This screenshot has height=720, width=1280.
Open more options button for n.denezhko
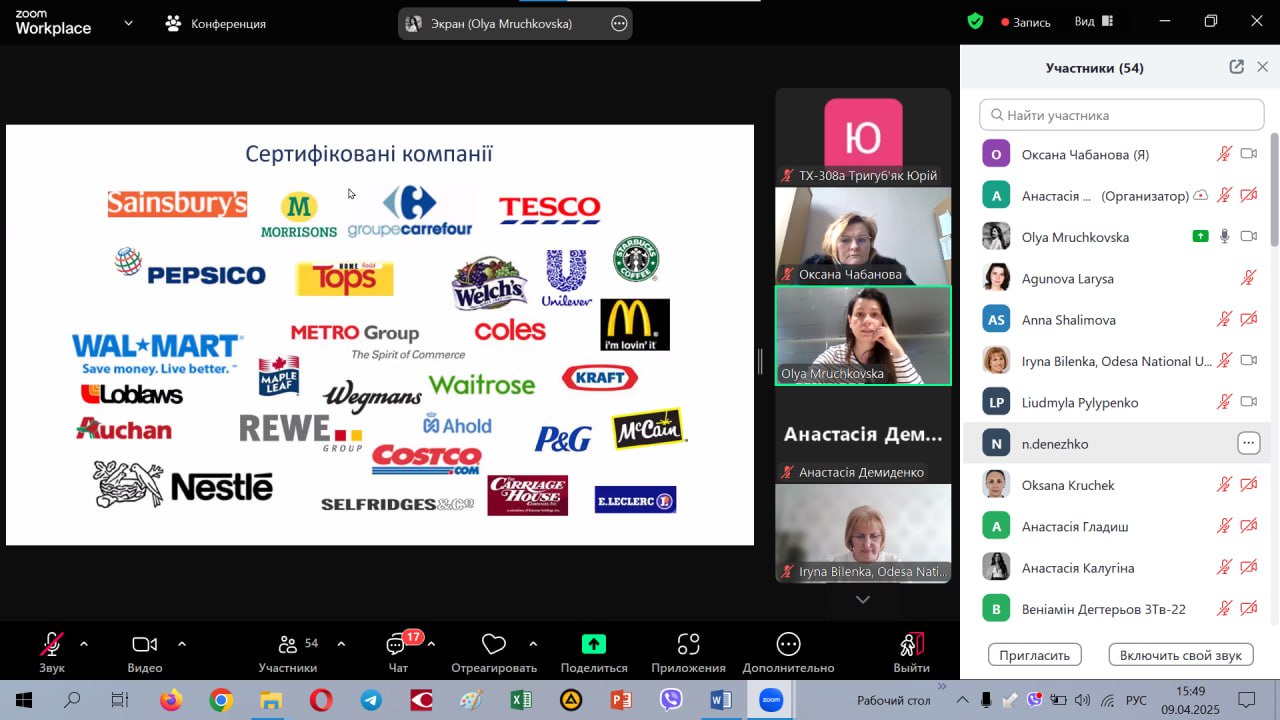click(x=1248, y=444)
